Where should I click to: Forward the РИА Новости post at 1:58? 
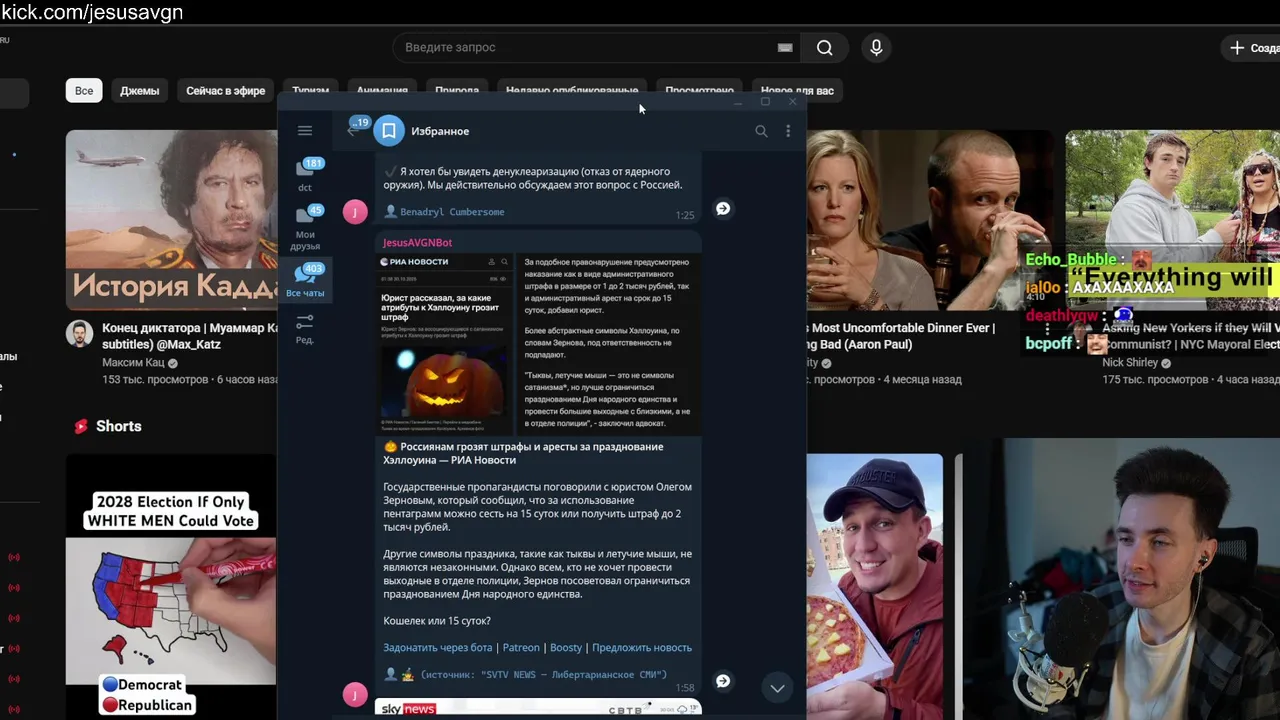(x=723, y=681)
